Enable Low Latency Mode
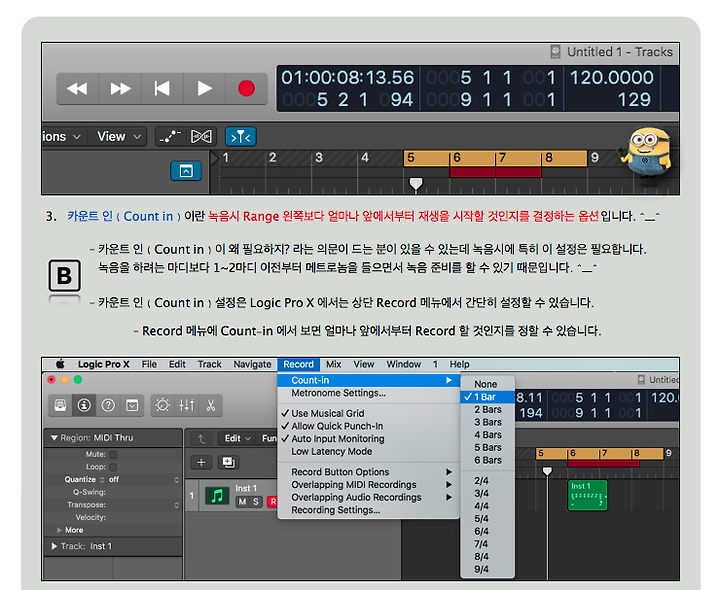Screen dimensions: 720x590 pyautogui.click(x=369, y=451)
